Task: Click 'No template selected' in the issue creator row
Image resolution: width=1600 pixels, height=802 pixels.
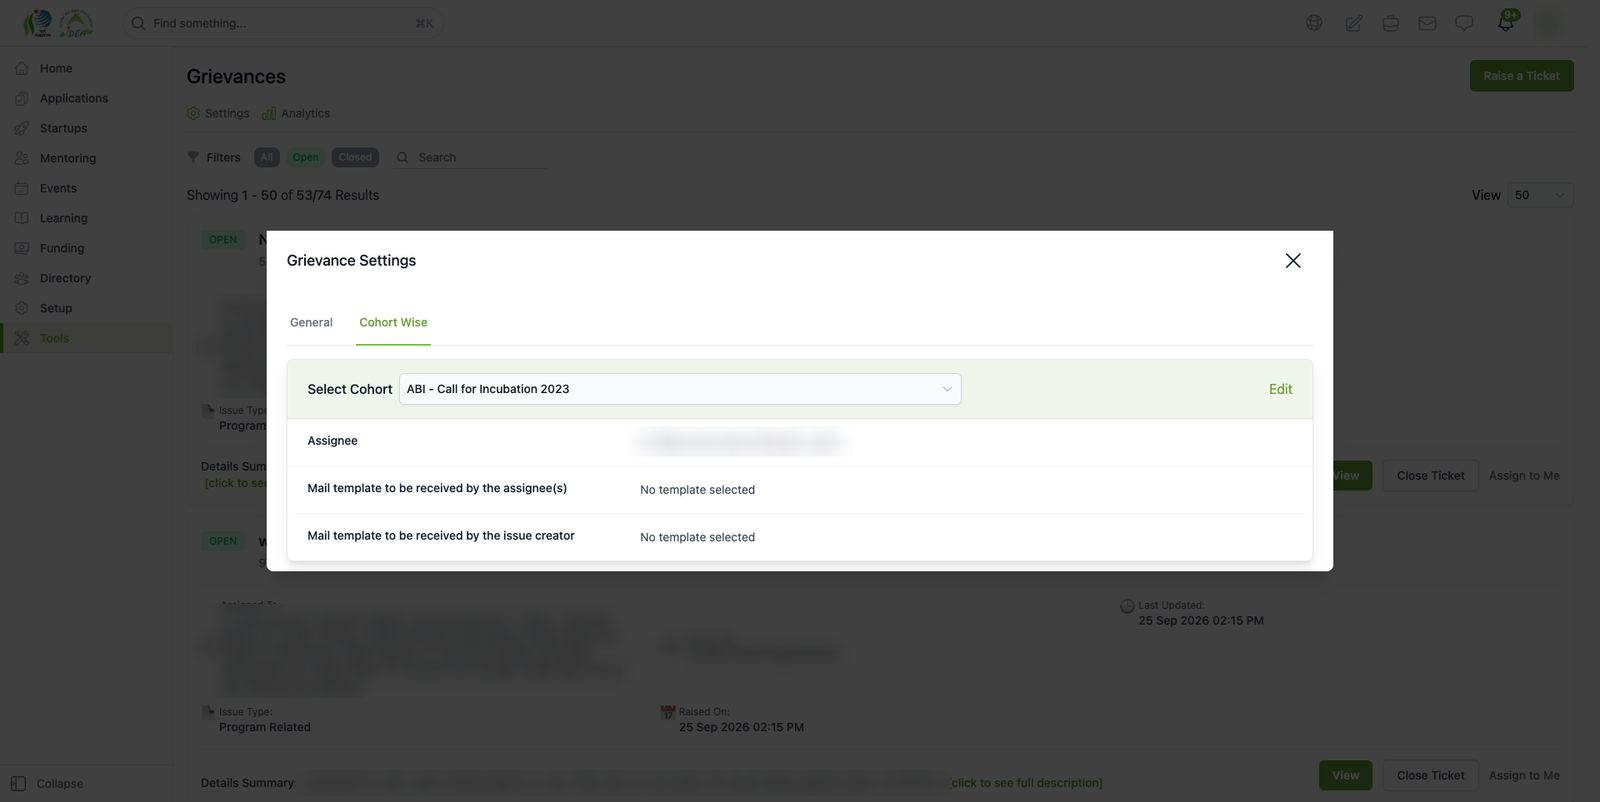Action: point(697,537)
